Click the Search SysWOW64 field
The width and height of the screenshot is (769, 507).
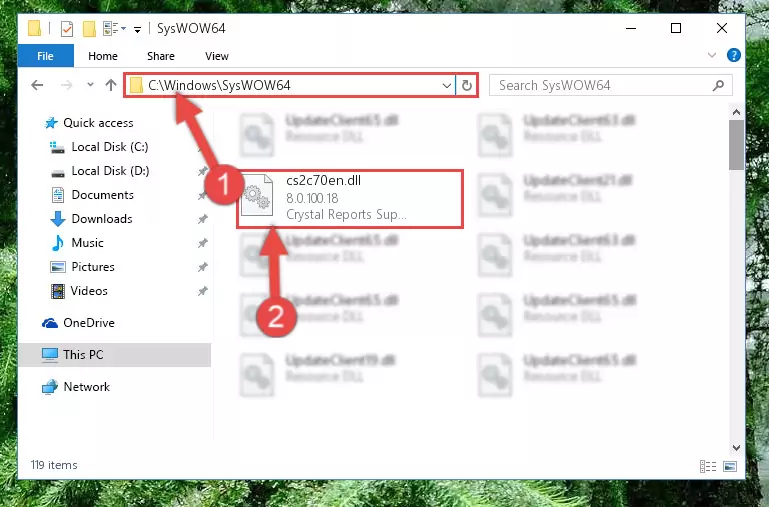point(611,85)
